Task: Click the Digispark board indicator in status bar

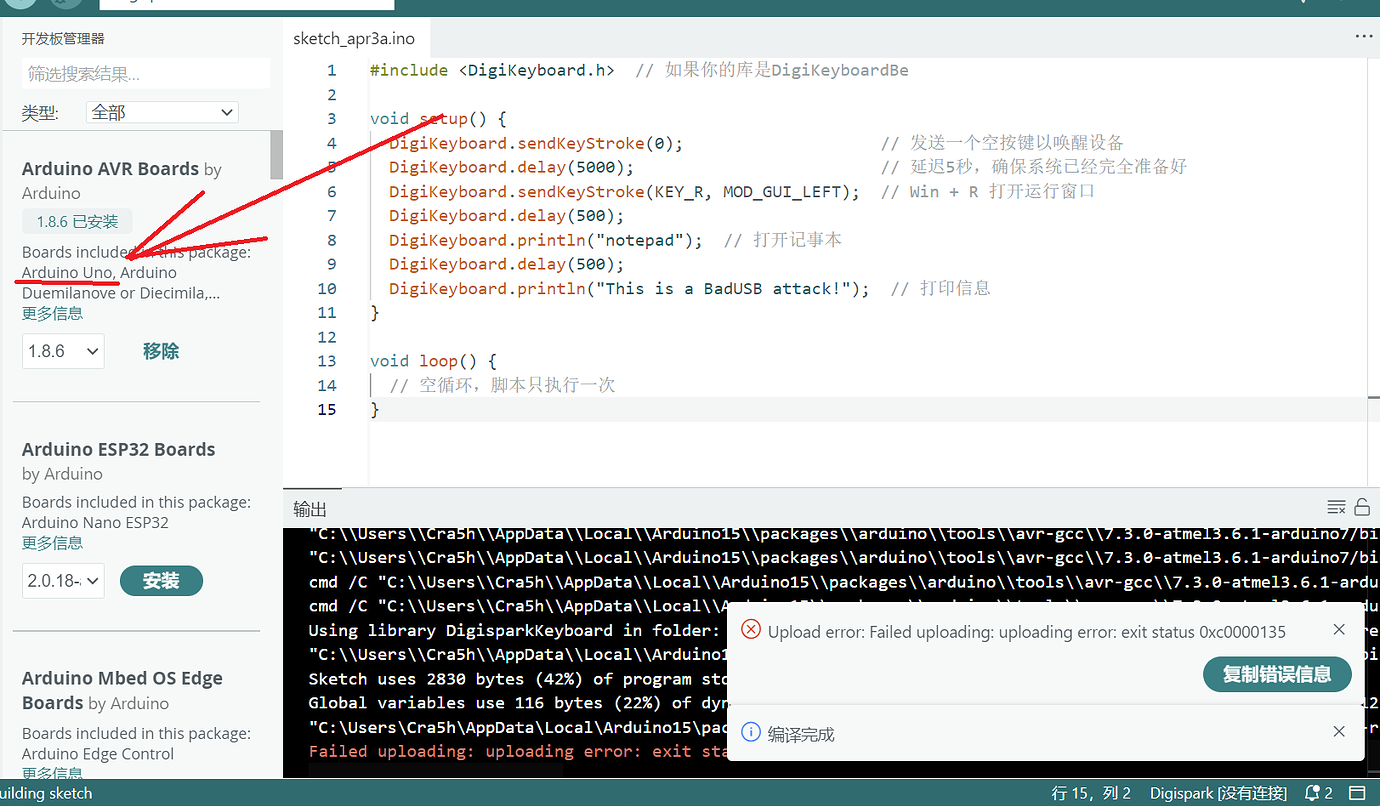Action: tap(1217, 792)
